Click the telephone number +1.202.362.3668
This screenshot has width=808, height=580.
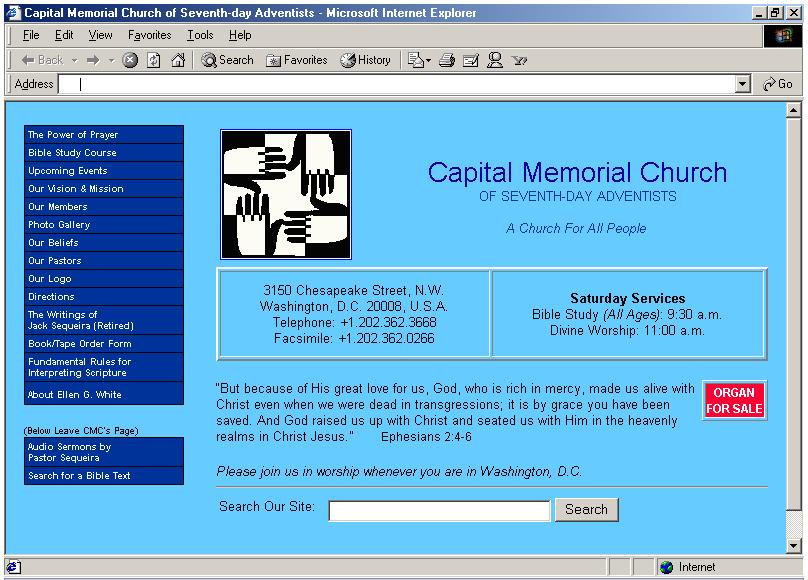(x=389, y=322)
